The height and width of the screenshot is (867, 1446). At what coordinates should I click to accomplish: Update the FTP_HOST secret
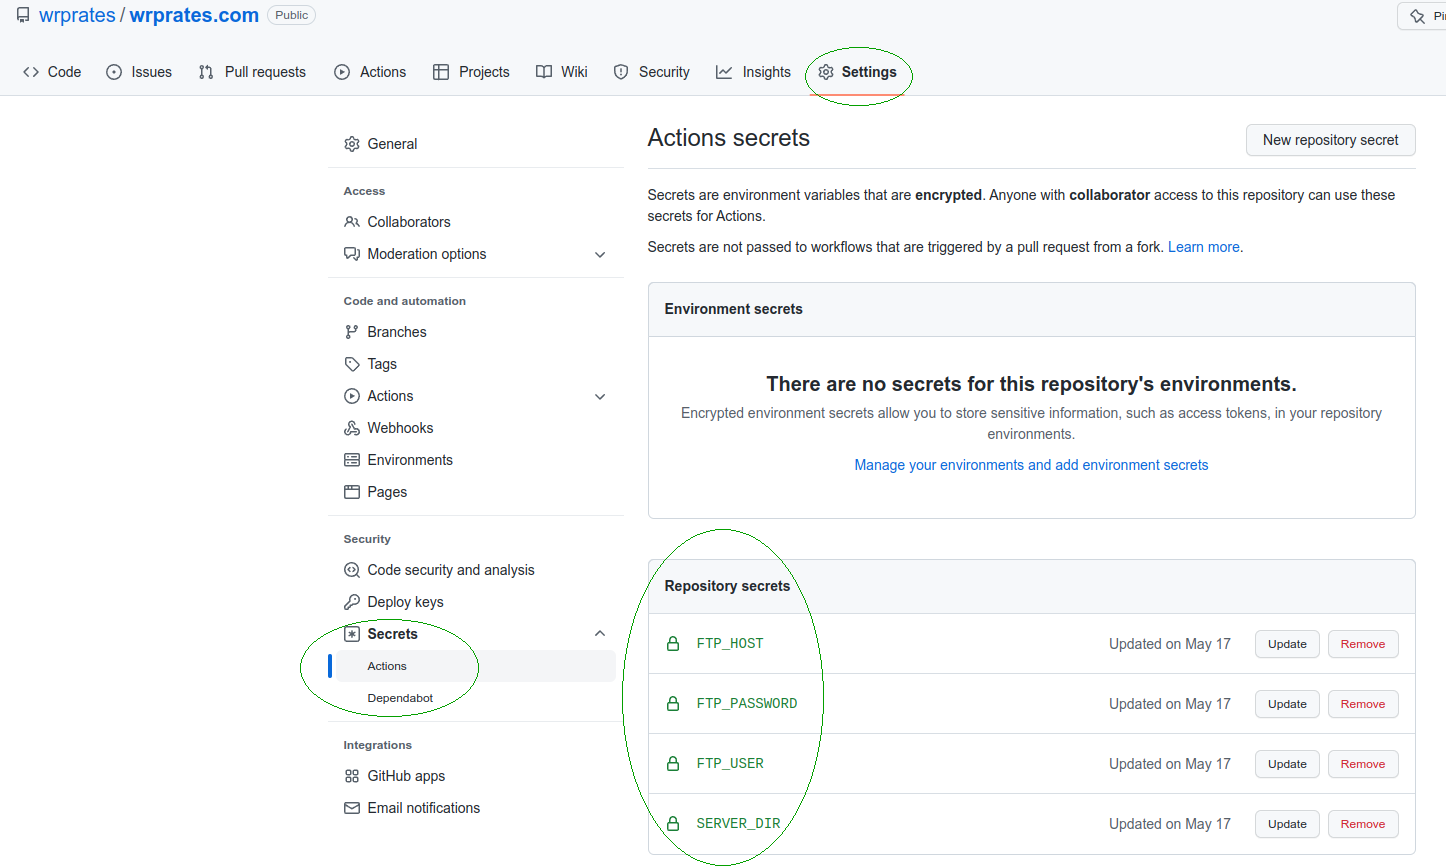pyautogui.click(x=1287, y=644)
